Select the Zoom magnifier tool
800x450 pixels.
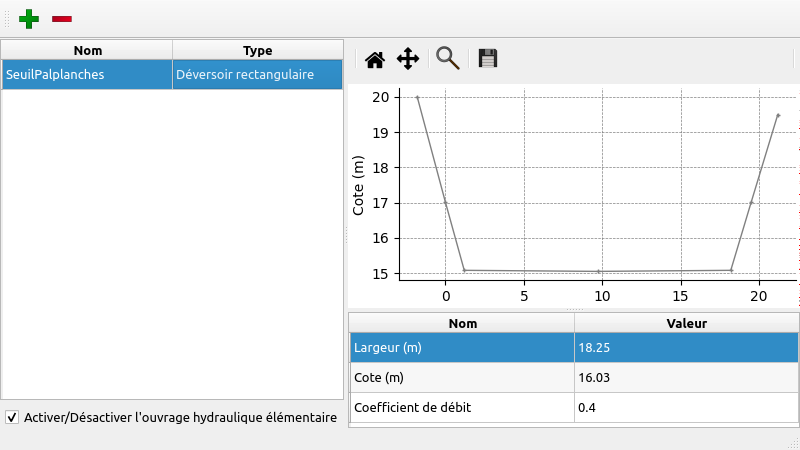[x=447, y=59]
